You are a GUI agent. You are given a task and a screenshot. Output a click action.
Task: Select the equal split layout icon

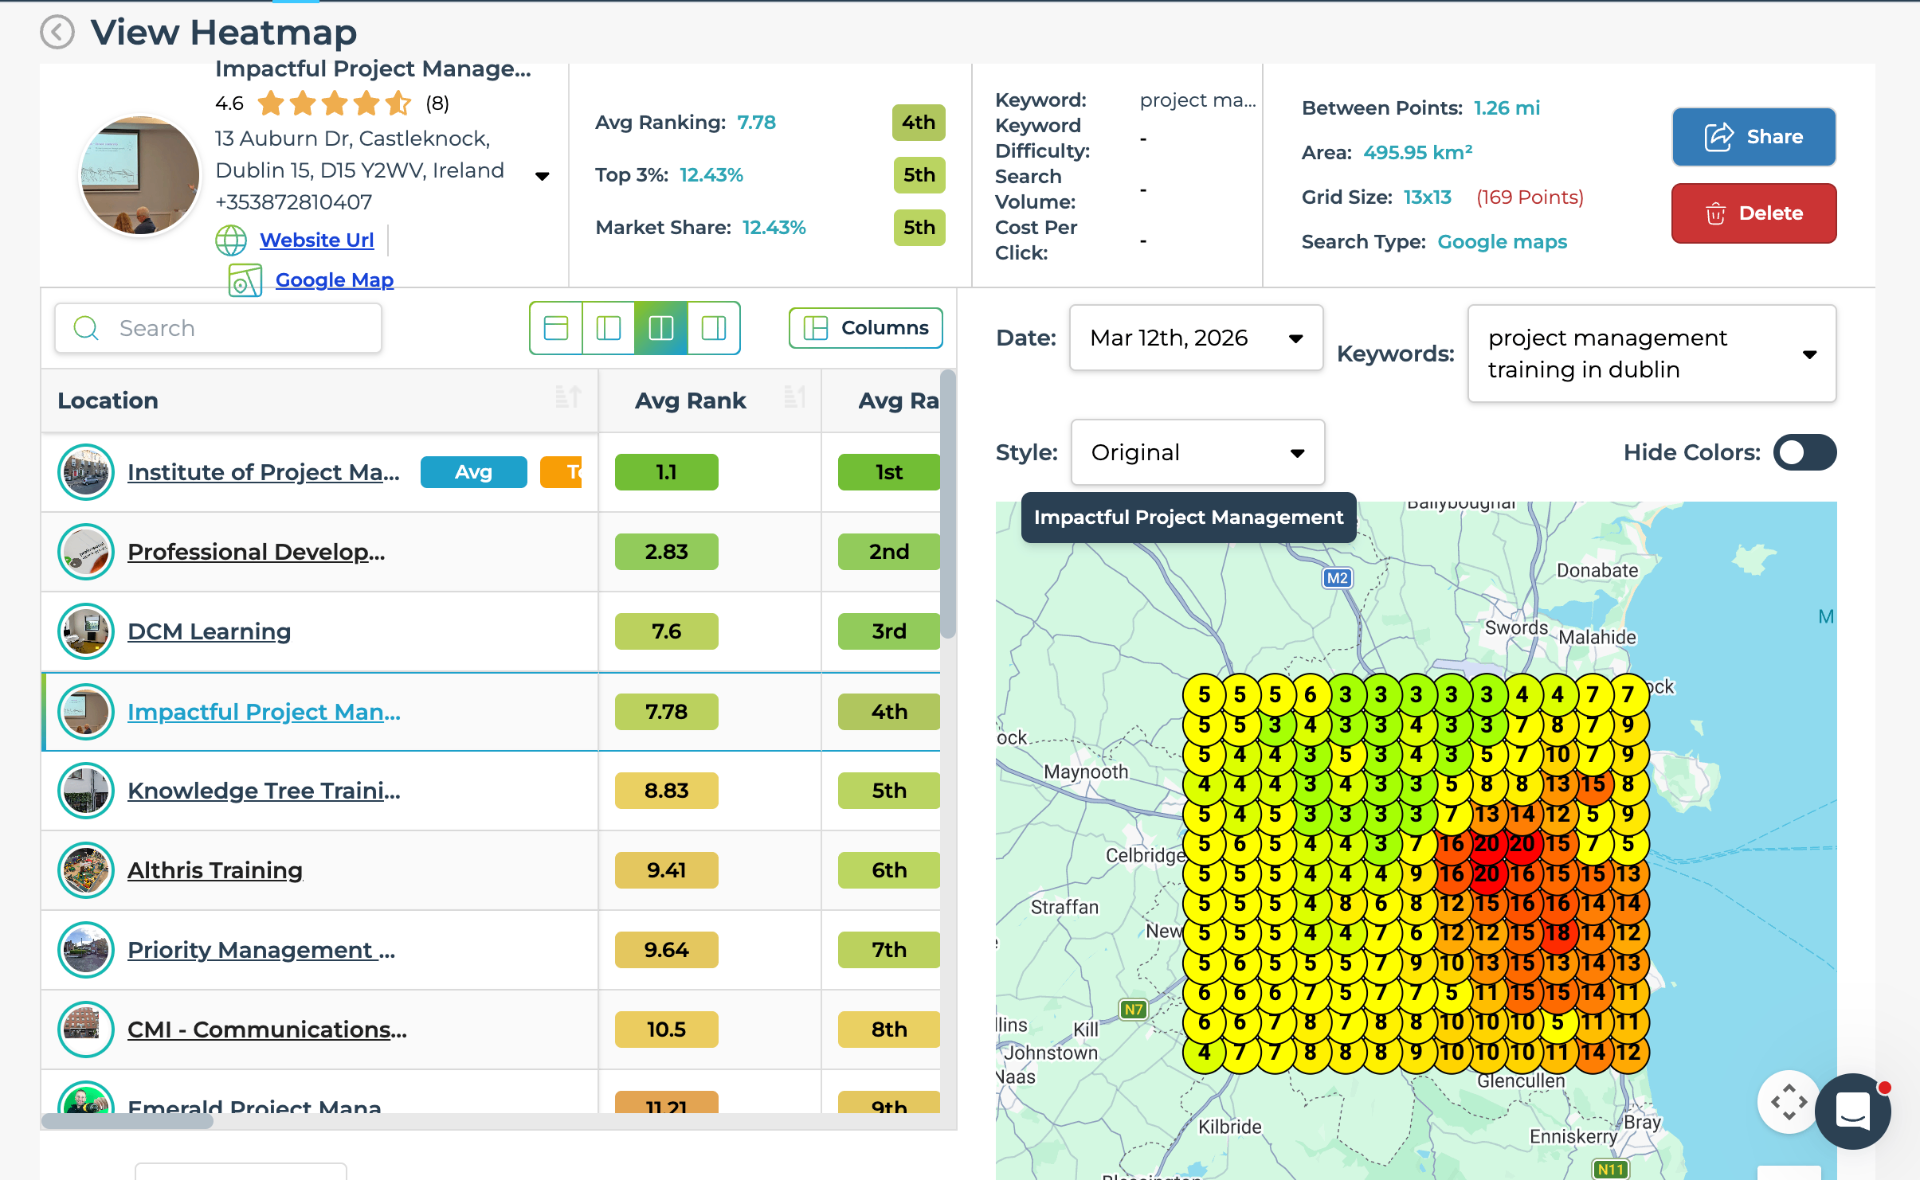[x=661, y=328]
